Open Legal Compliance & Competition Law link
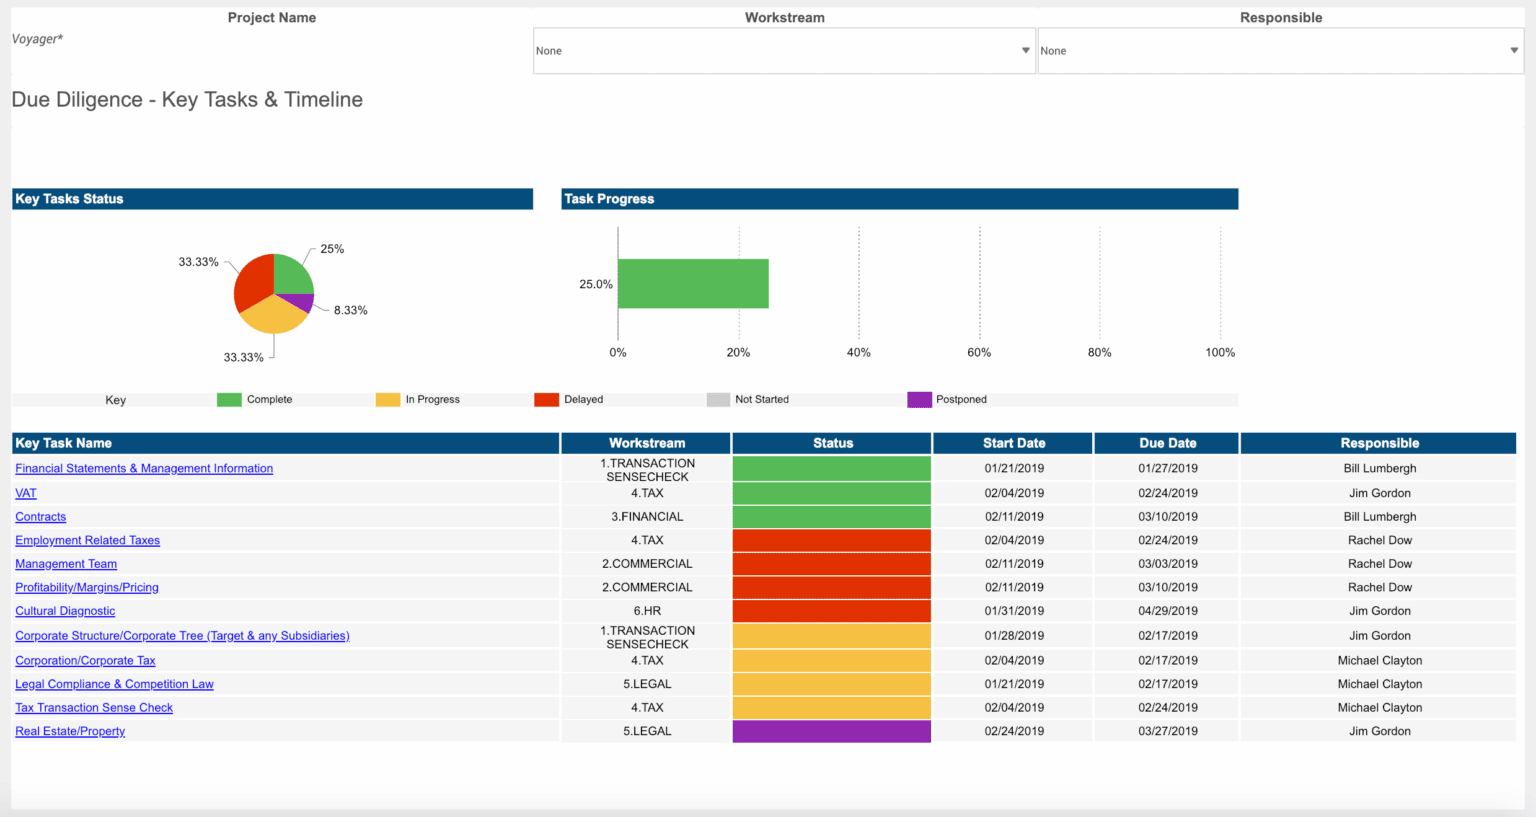The width and height of the screenshot is (1536, 817). tap(114, 685)
